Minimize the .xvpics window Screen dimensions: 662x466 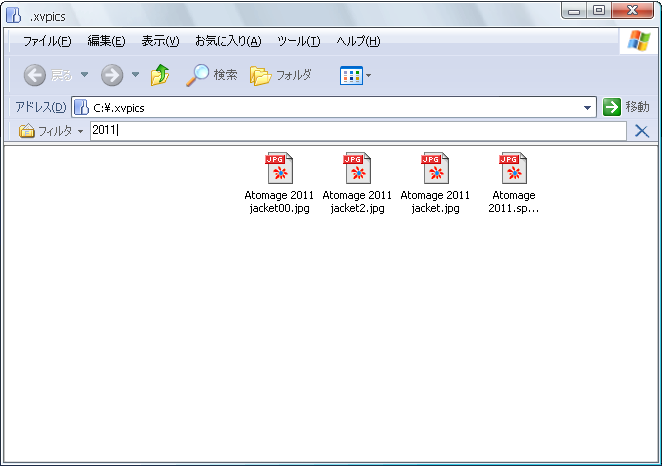pos(574,11)
